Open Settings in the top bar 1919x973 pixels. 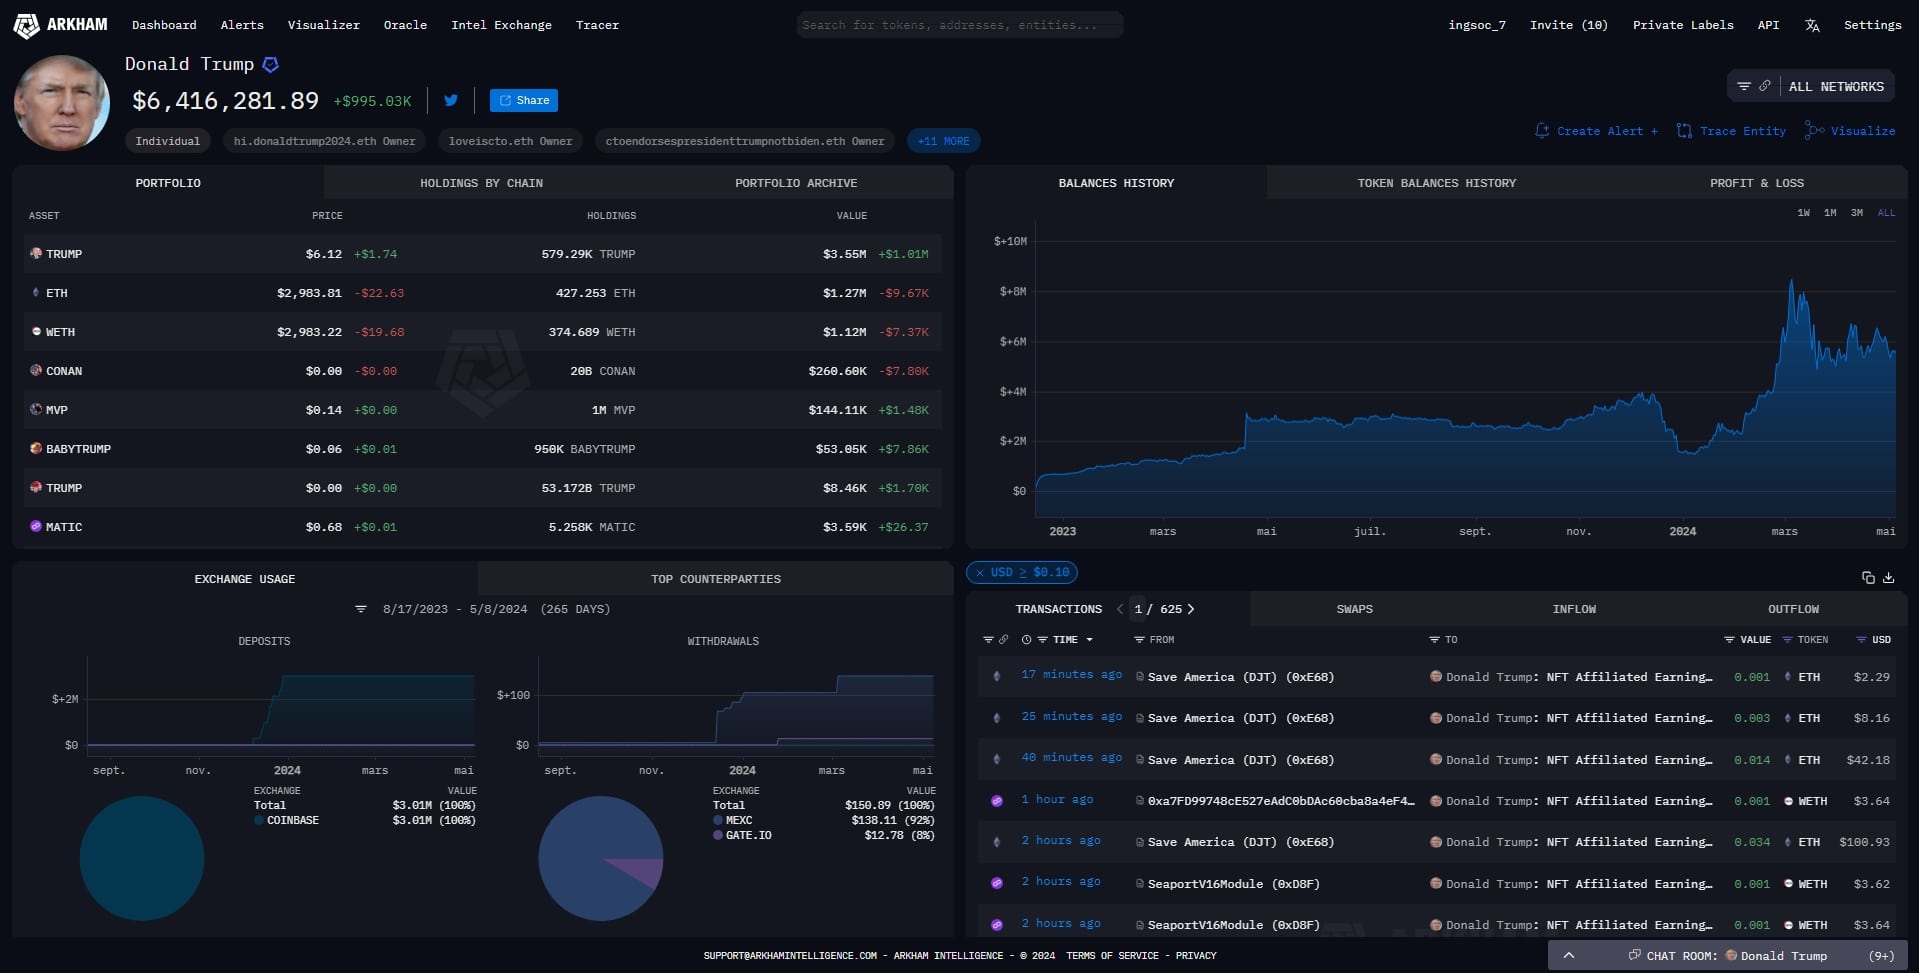pyautogui.click(x=1872, y=25)
